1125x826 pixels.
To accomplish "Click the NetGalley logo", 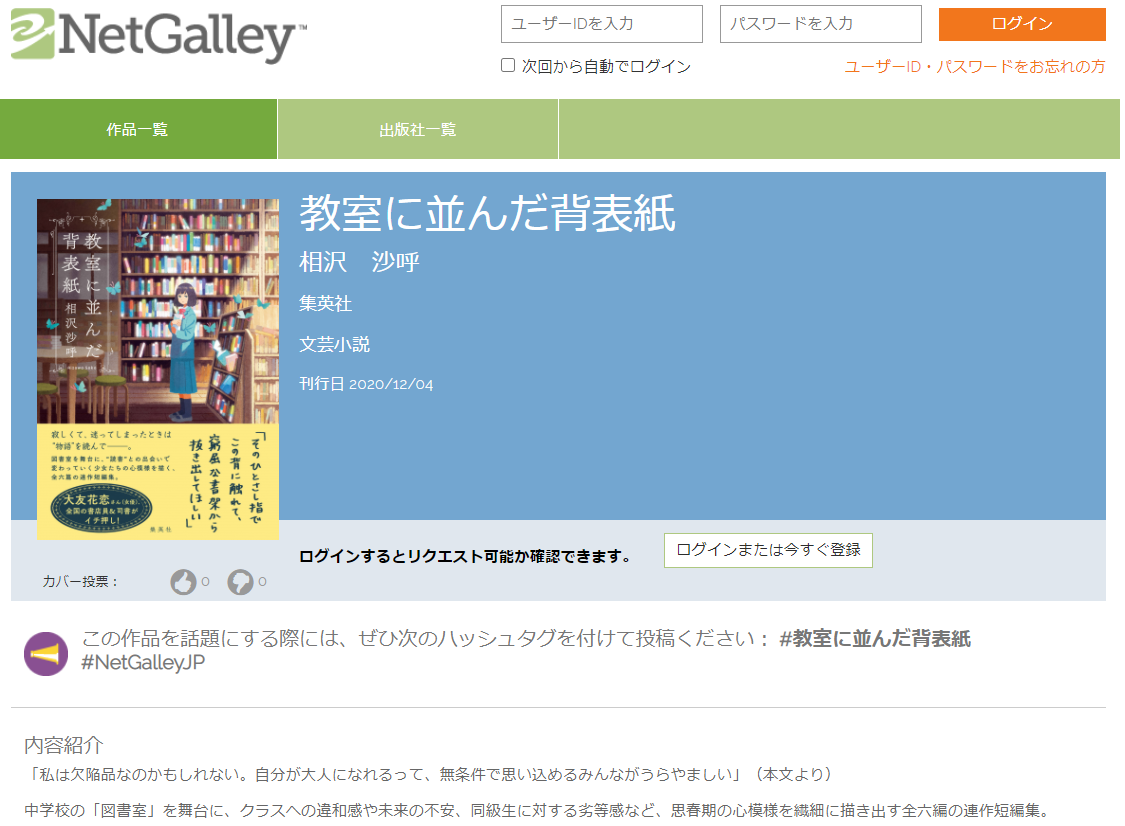I will (159, 34).
